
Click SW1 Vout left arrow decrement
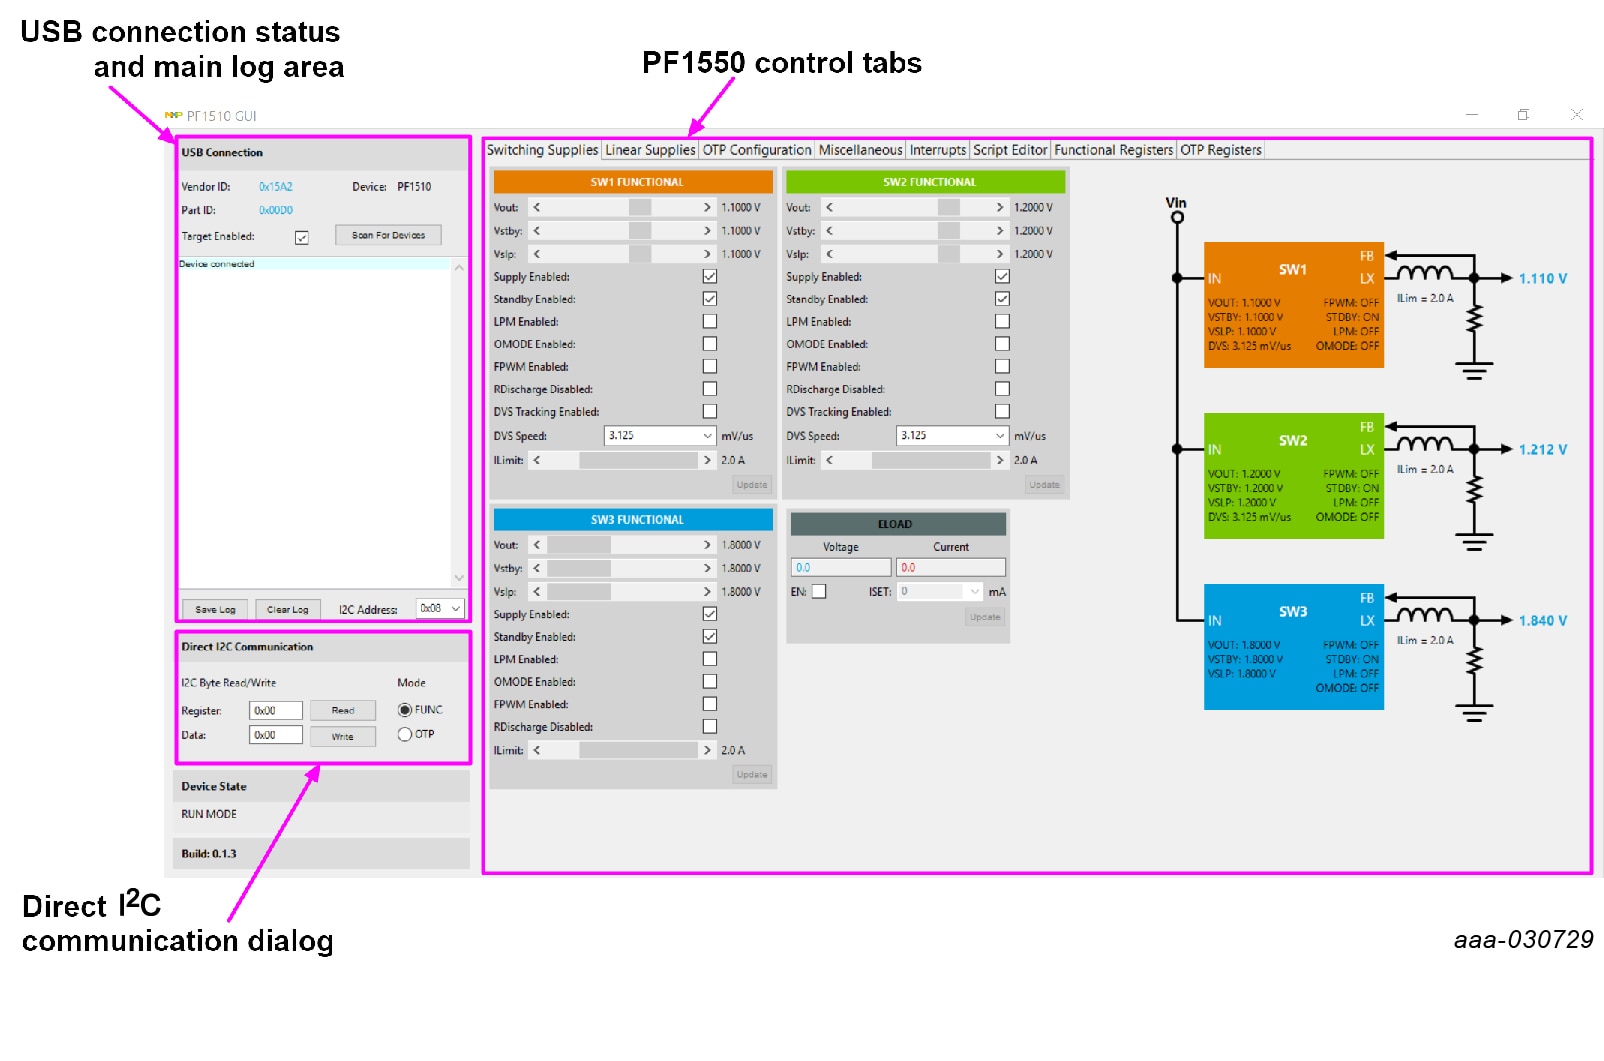click(537, 207)
